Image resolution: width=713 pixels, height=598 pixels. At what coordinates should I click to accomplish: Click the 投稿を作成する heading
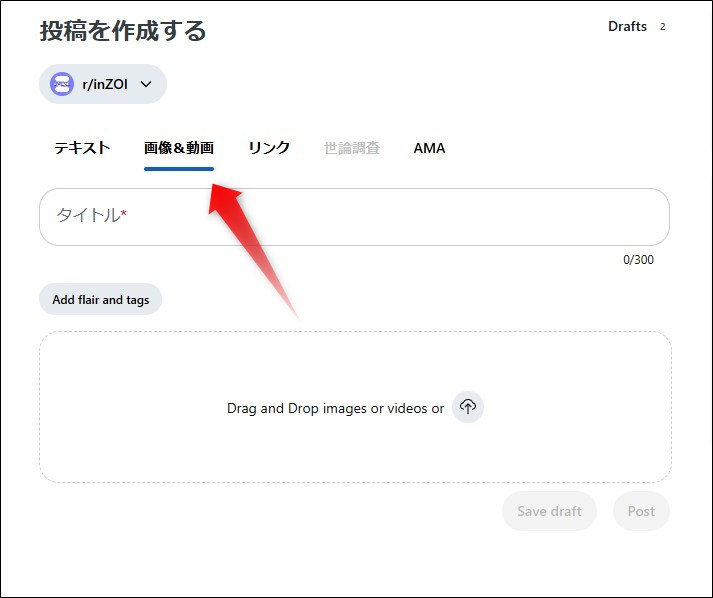(123, 31)
